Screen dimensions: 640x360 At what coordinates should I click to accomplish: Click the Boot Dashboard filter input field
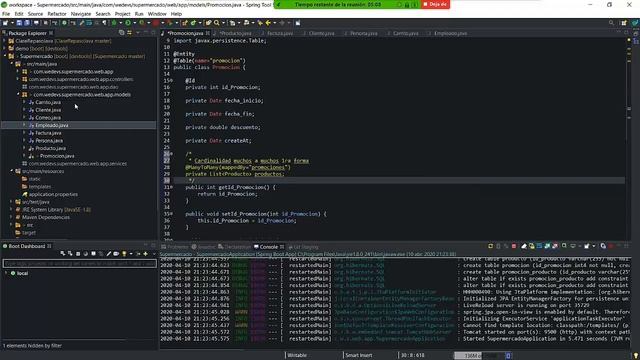(80, 264)
